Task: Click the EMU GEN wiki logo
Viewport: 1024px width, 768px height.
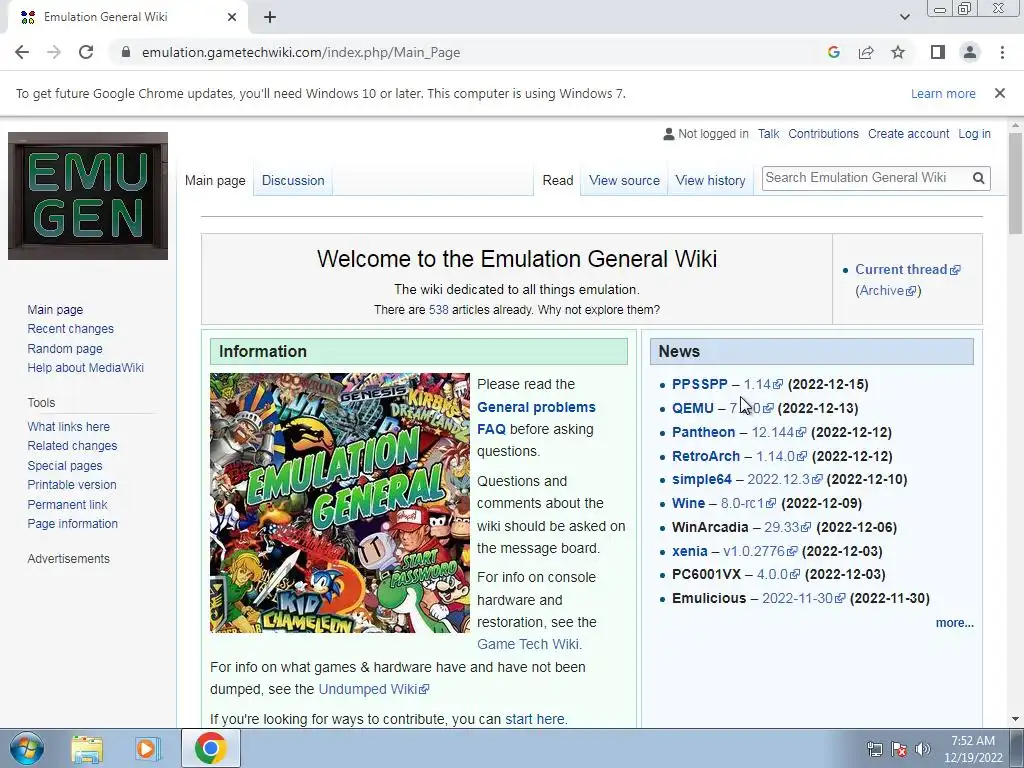Action: point(88,196)
